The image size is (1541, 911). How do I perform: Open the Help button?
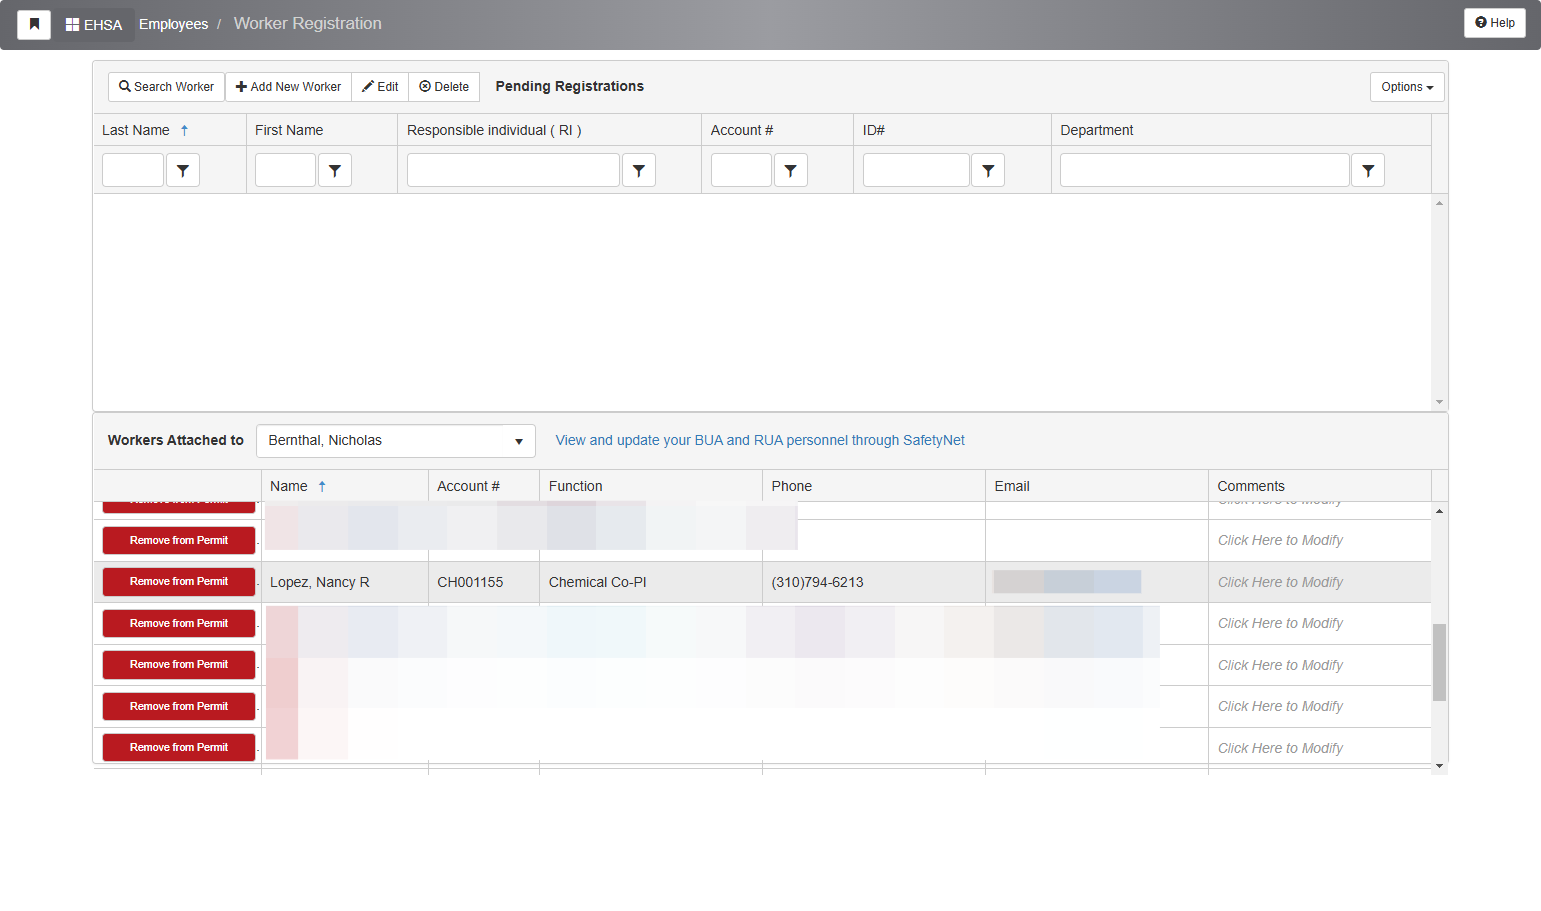pyautogui.click(x=1495, y=23)
